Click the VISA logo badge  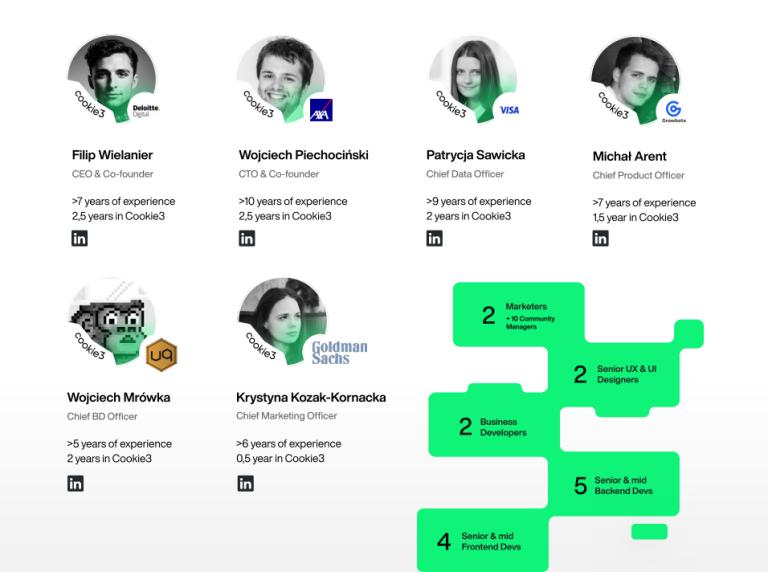tap(508, 110)
